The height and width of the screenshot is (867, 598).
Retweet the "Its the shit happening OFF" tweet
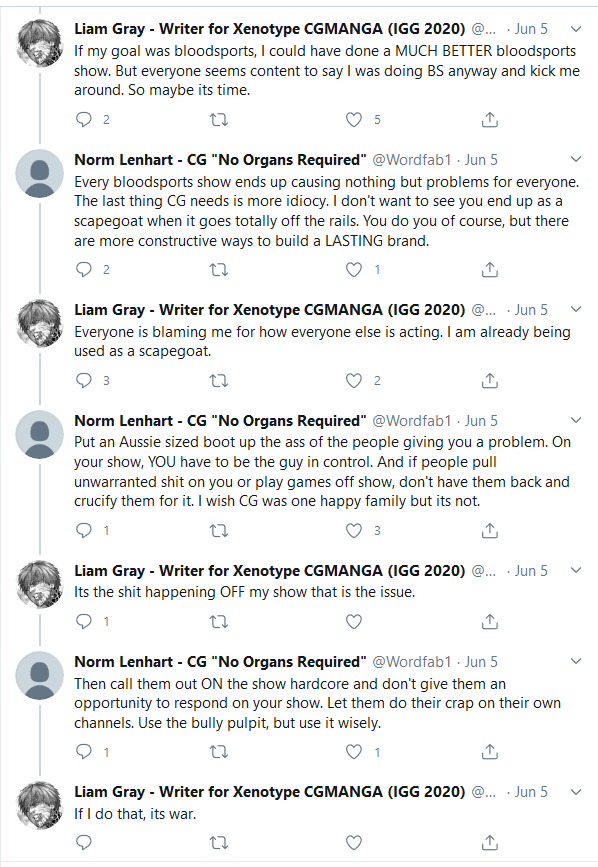(219, 621)
